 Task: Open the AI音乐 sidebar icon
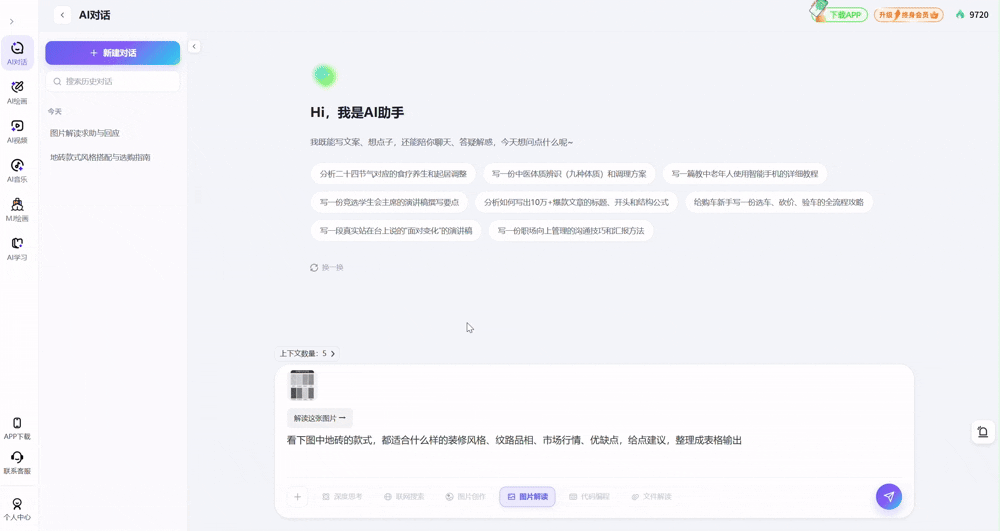17,170
